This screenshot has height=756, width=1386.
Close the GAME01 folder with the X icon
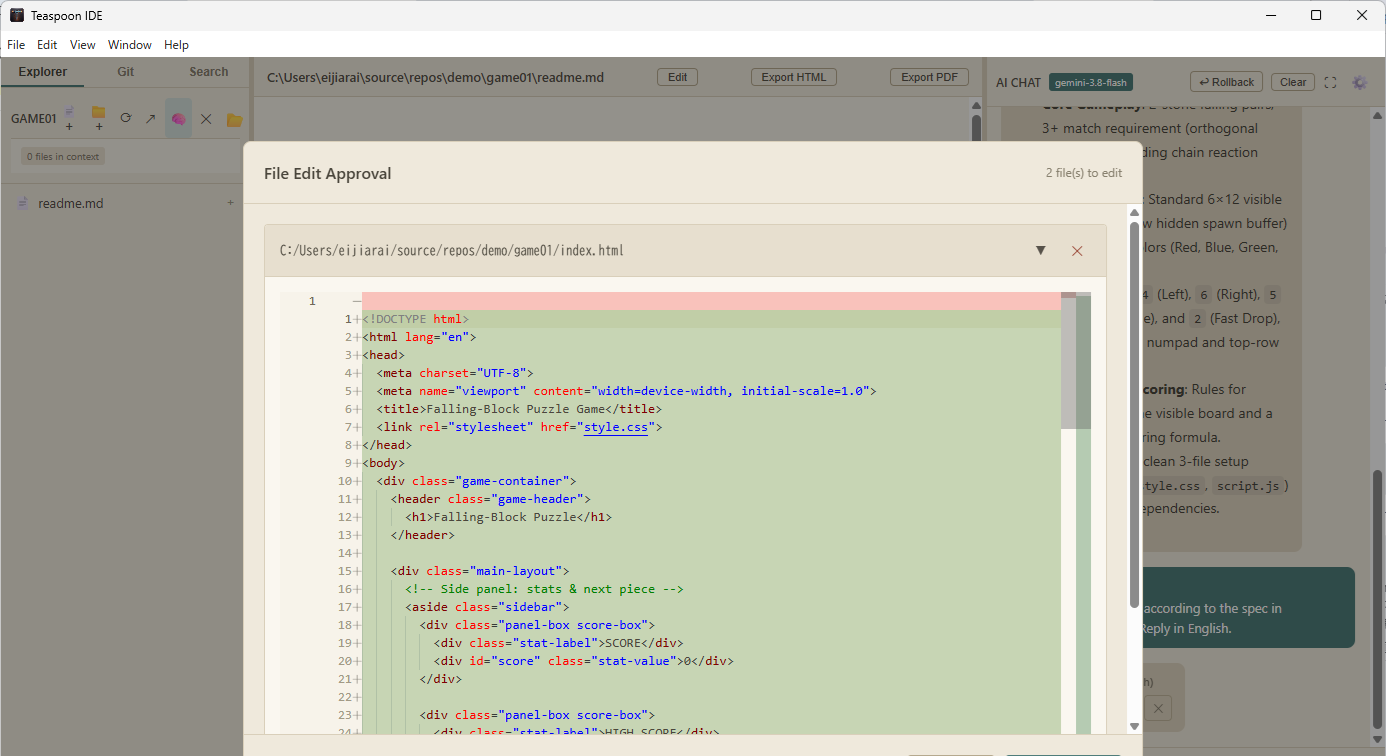click(206, 118)
